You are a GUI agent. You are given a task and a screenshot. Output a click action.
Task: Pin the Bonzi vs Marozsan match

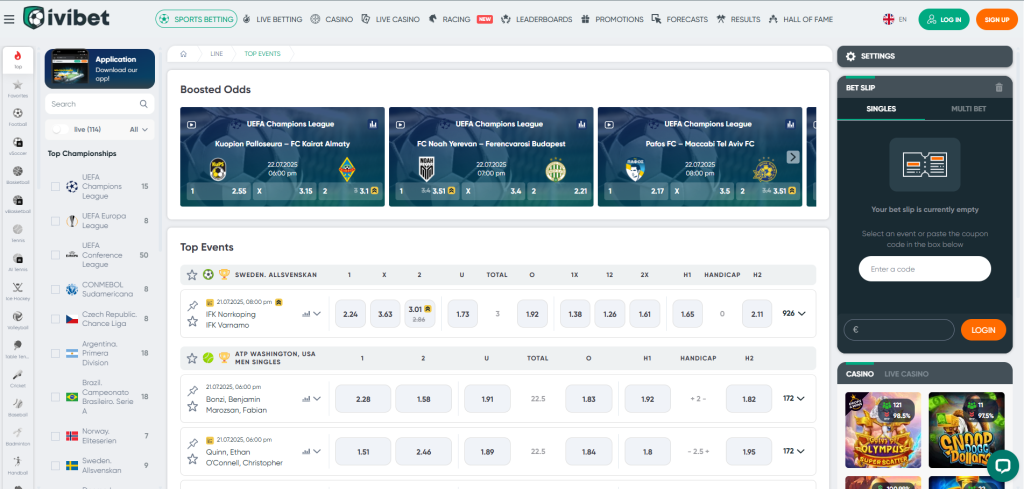[193, 390]
